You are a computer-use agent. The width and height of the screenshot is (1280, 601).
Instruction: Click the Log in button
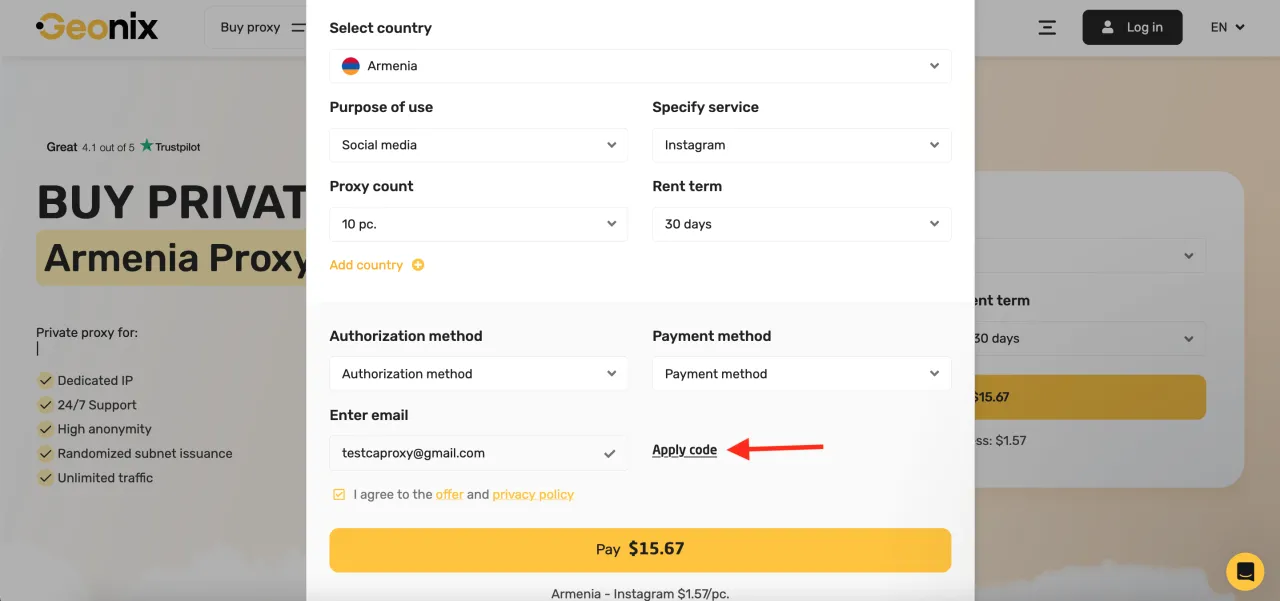coord(1132,27)
